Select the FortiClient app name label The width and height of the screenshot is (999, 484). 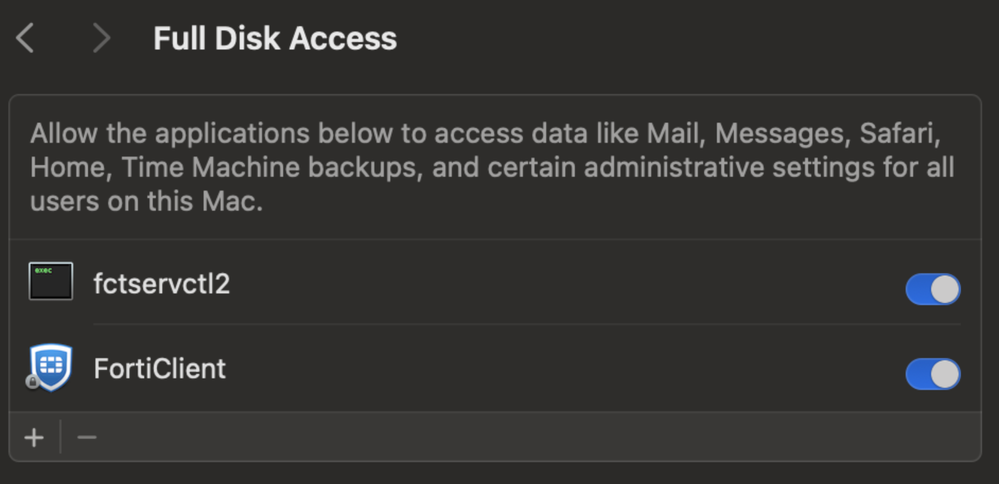pyautogui.click(x=160, y=369)
